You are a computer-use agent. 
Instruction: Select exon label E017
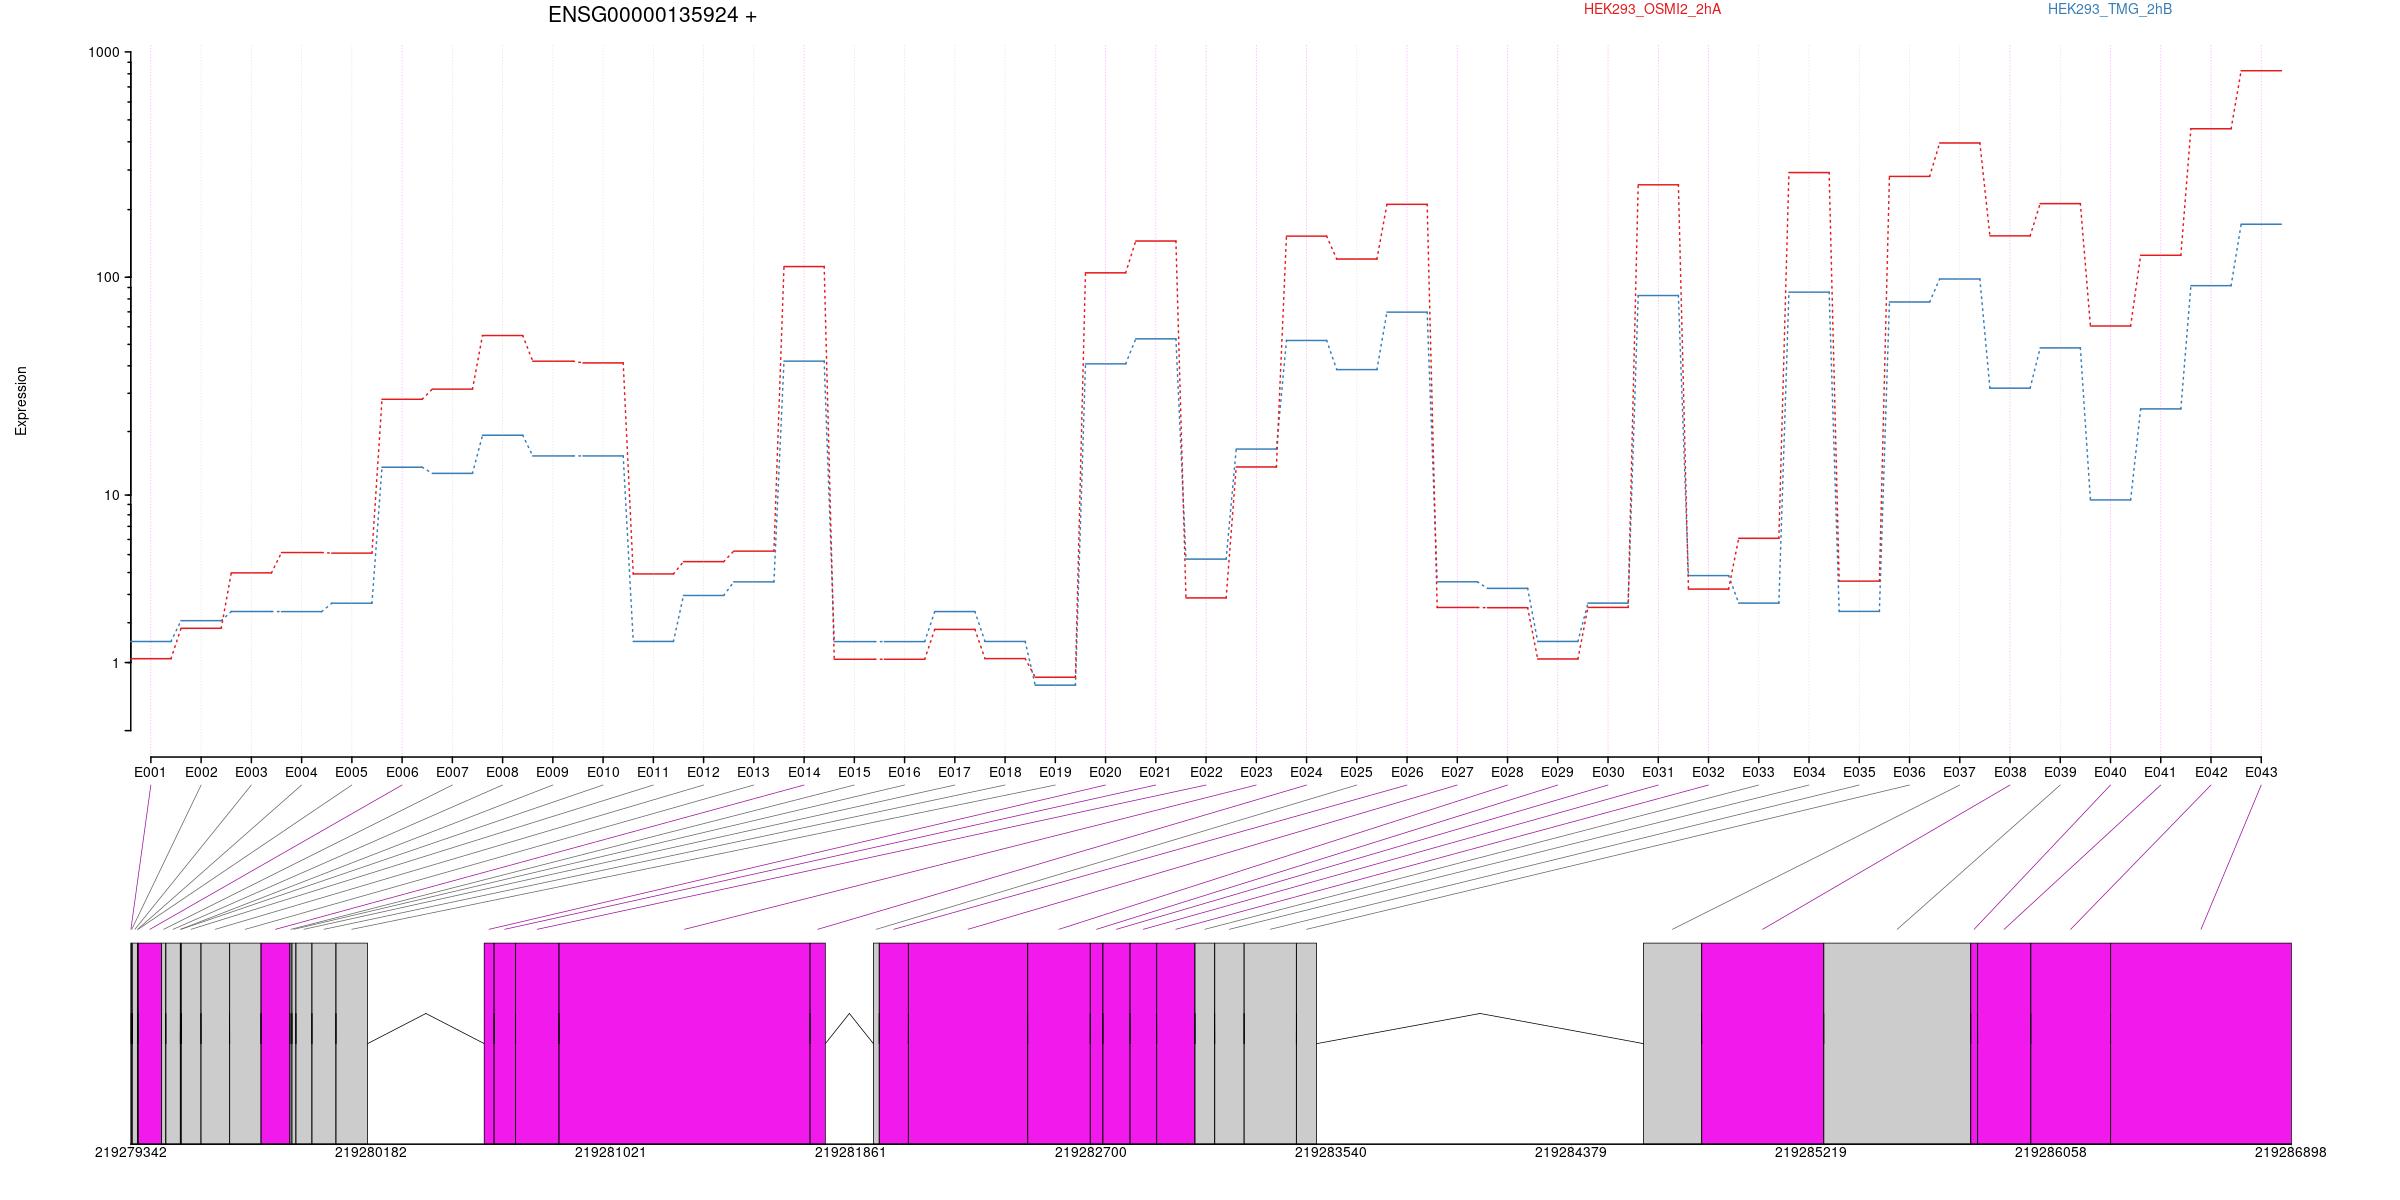click(x=954, y=772)
